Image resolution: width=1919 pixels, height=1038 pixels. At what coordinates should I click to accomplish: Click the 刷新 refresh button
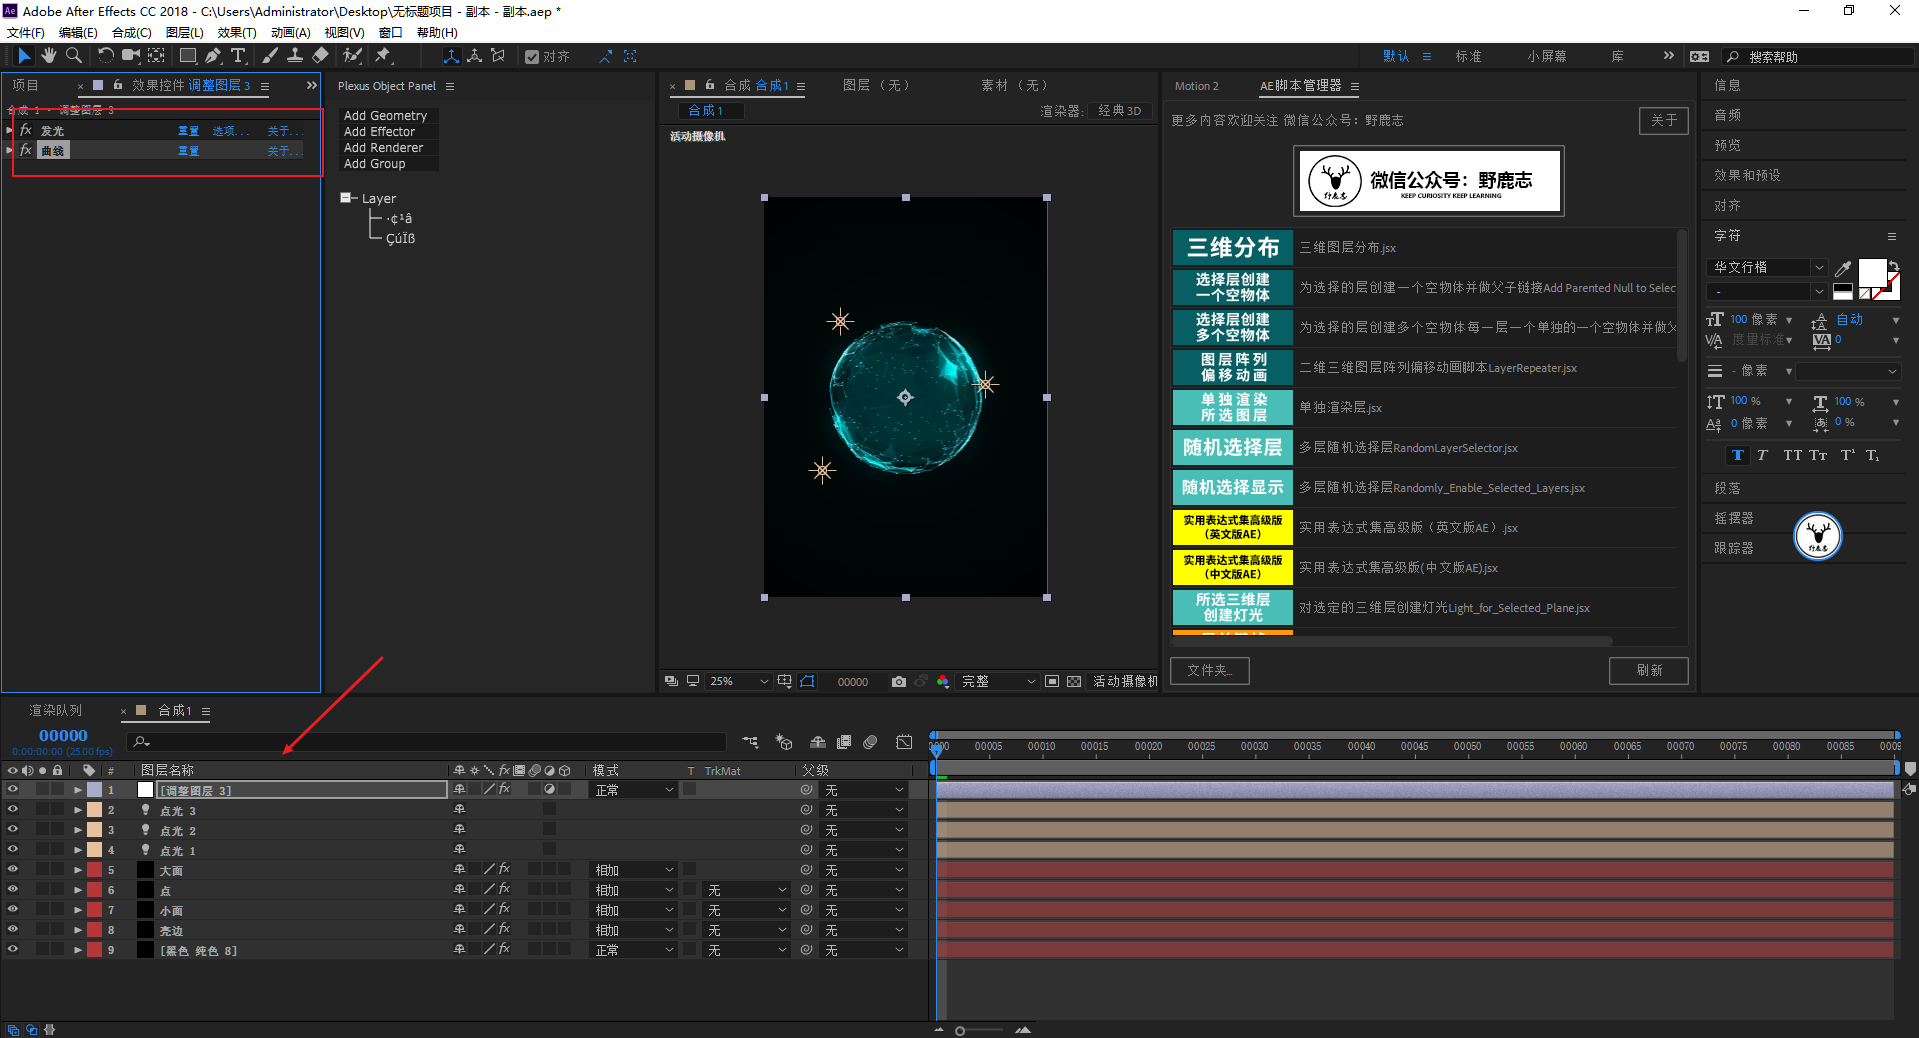click(x=1648, y=670)
